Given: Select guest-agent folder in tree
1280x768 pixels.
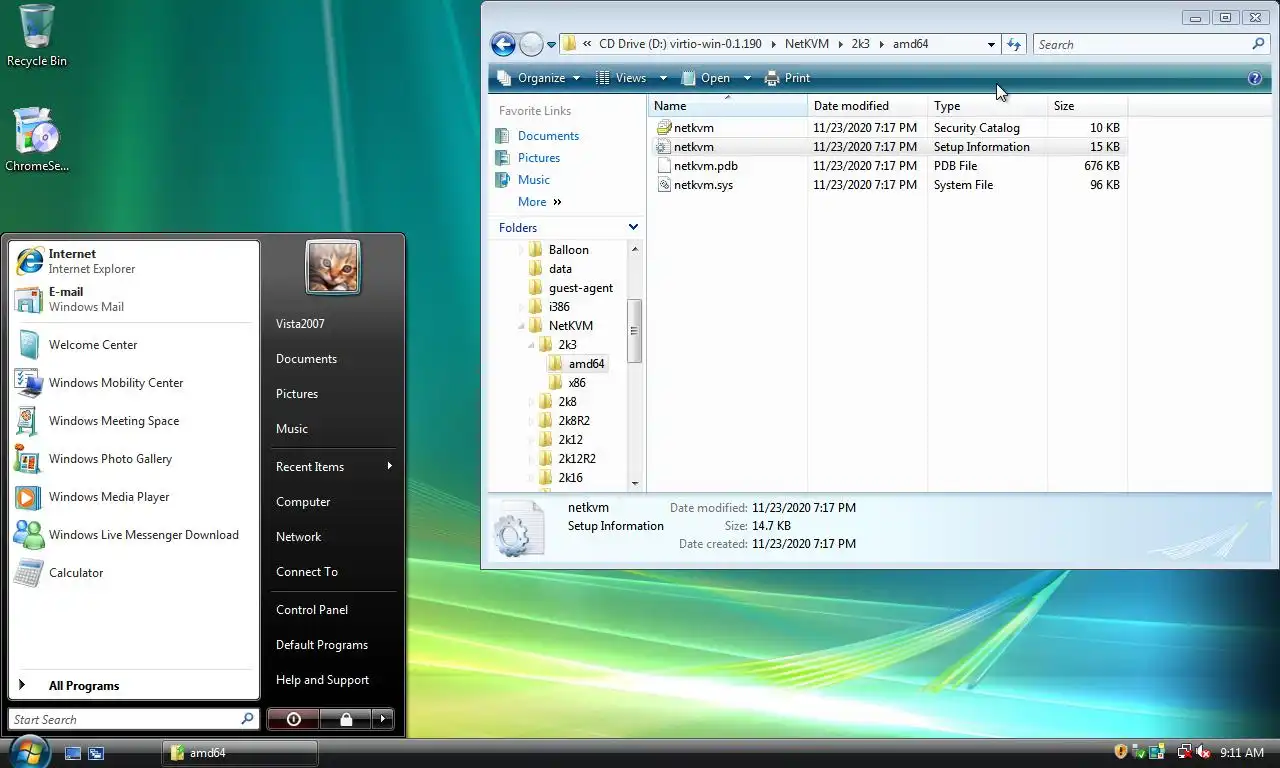Looking at the screenshot, I should tap(580, 288).
